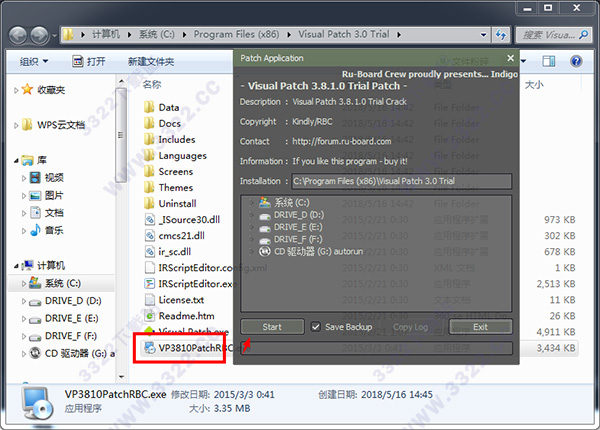
Task: Click the search magnifier icon
Action: tap(583, 35)
